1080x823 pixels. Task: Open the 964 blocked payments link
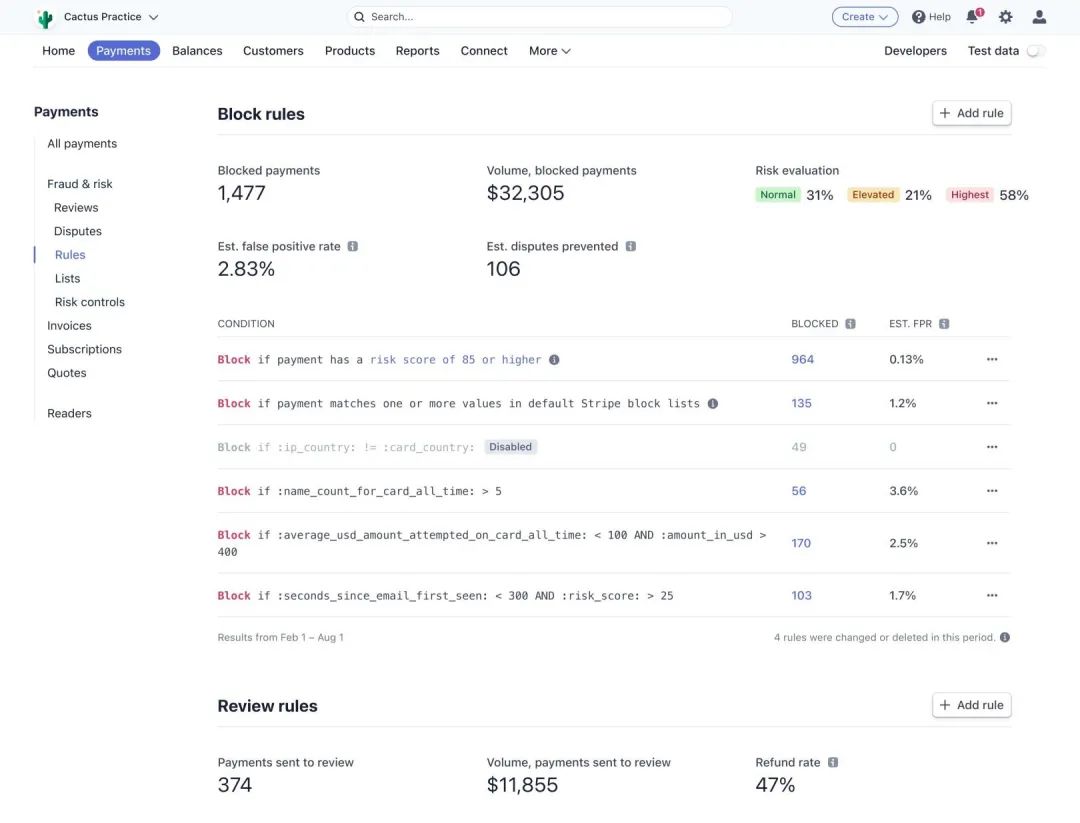click(x=802, y=359)
